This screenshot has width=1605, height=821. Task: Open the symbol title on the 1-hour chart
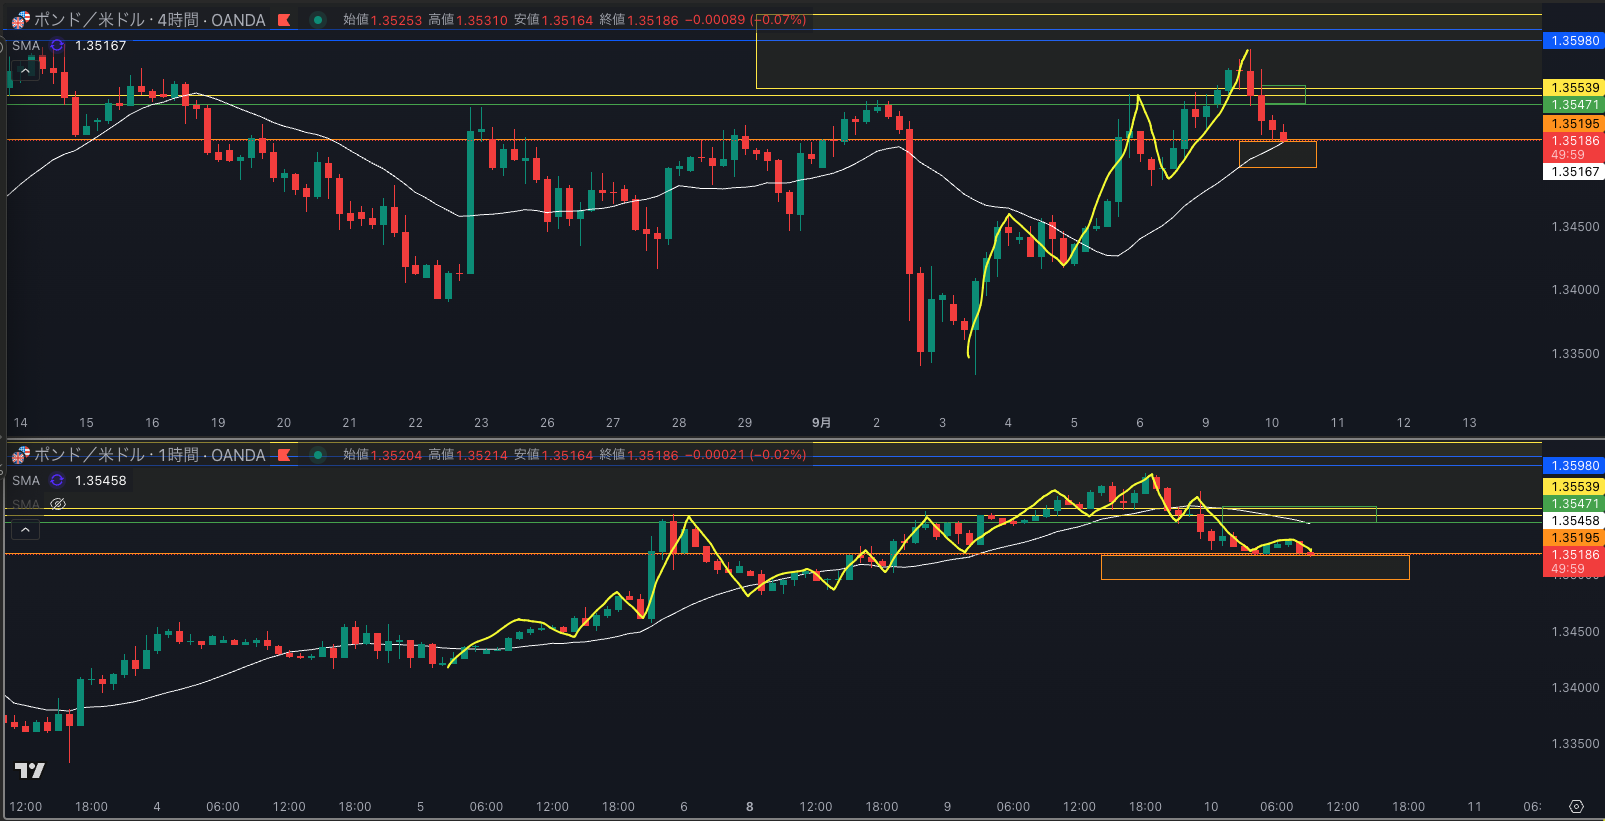(150, 455)
